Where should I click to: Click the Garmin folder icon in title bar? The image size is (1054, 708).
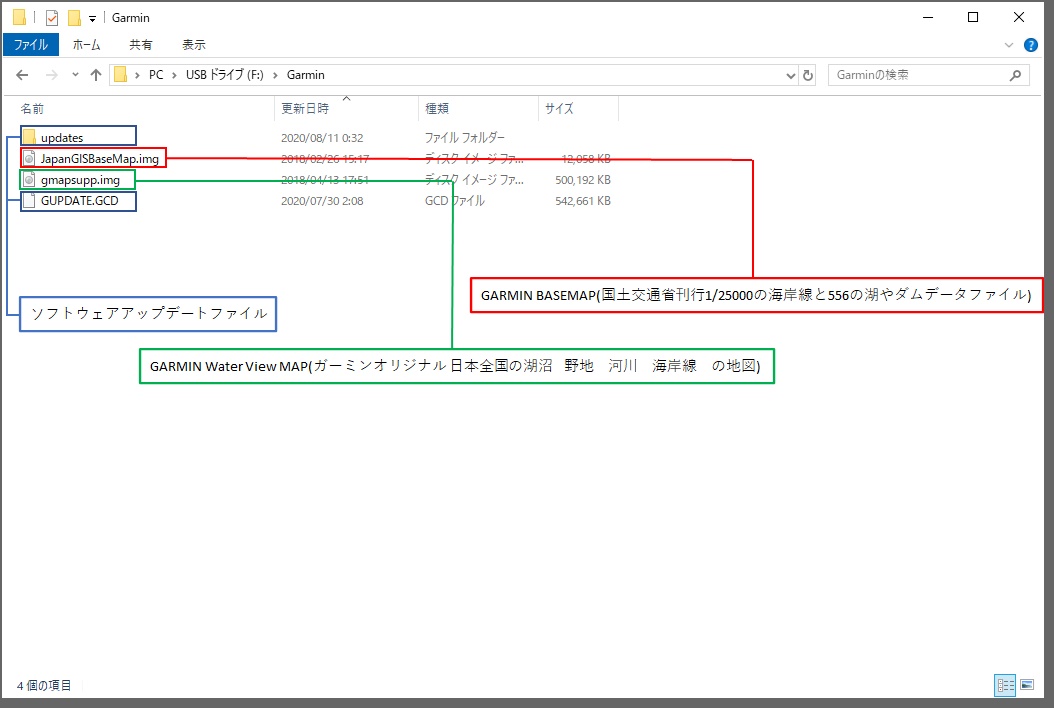(x=19, y=17)
